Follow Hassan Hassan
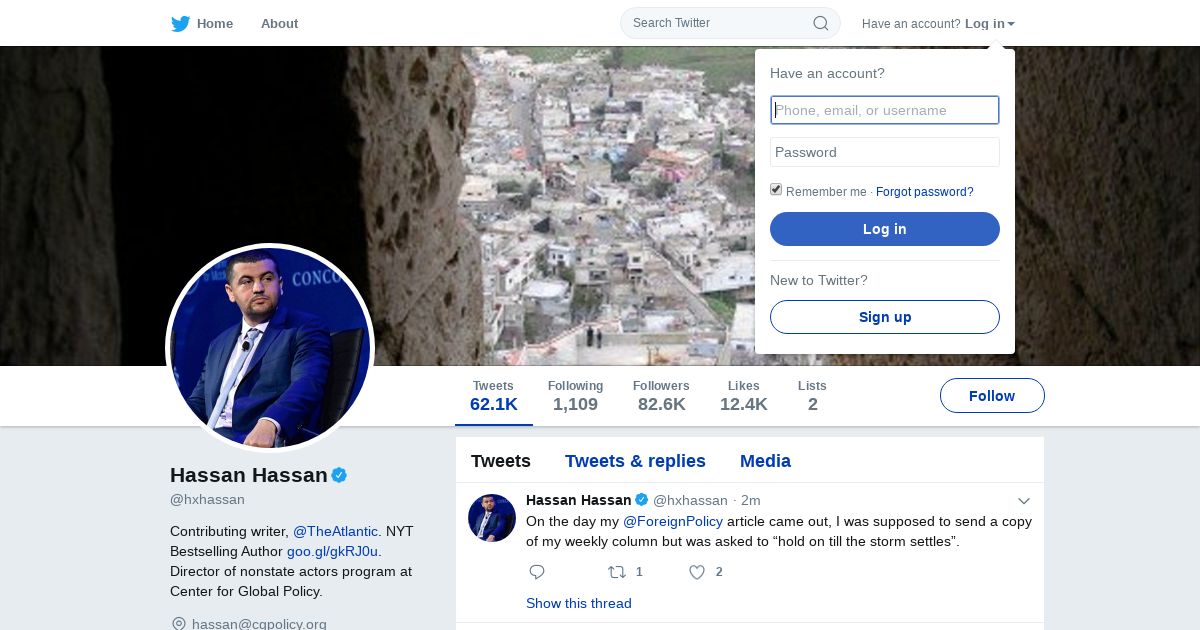 point(992,396)
